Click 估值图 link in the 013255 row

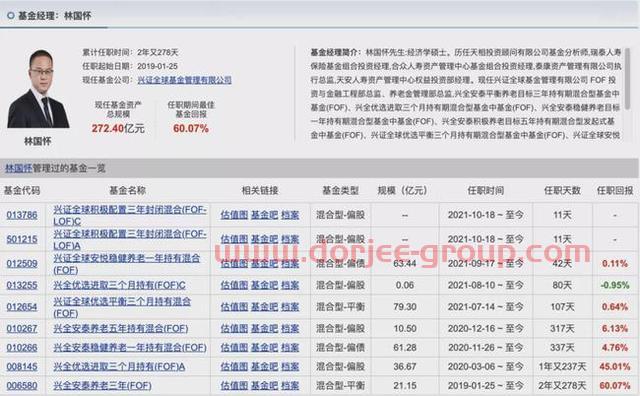point(234,285)
